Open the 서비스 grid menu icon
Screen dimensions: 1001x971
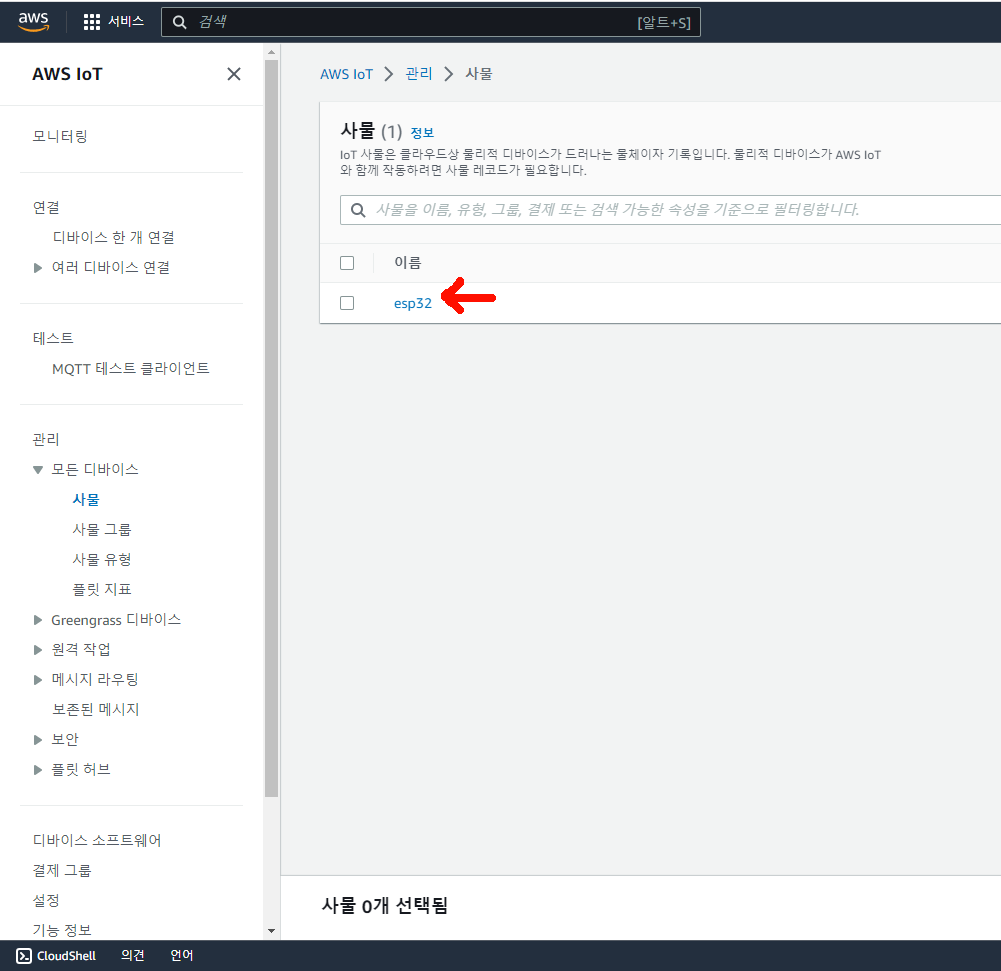point(92,22)
